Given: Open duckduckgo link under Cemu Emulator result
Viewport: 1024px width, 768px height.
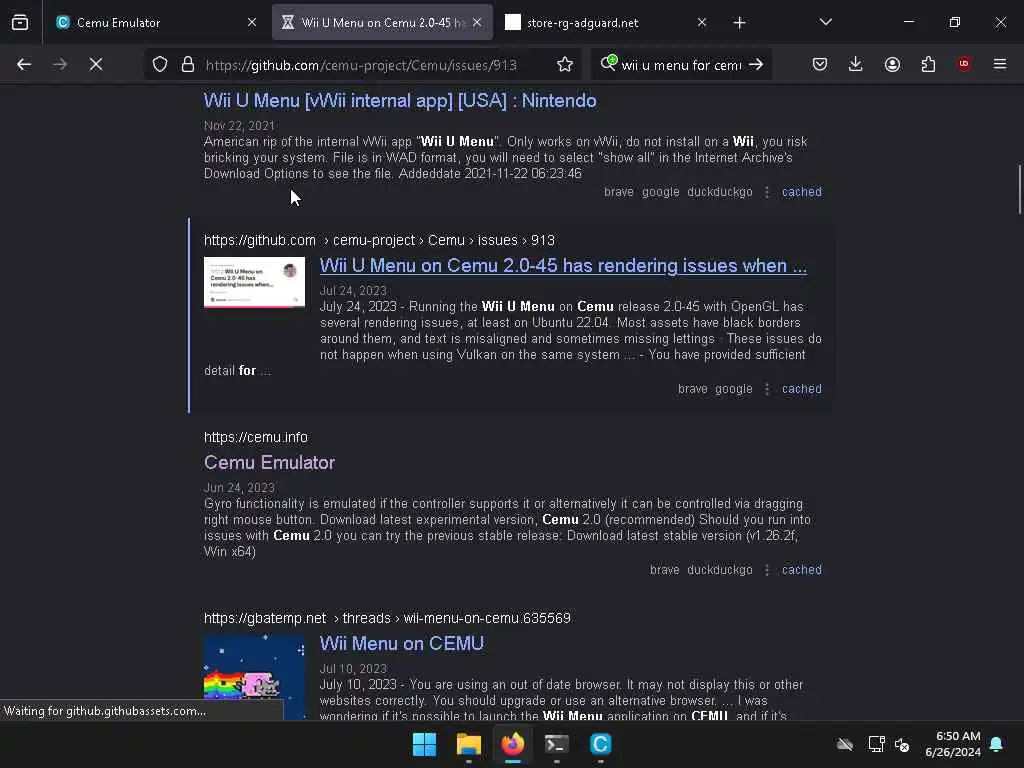Looking at the screenshot, I should tap(720, 570).
